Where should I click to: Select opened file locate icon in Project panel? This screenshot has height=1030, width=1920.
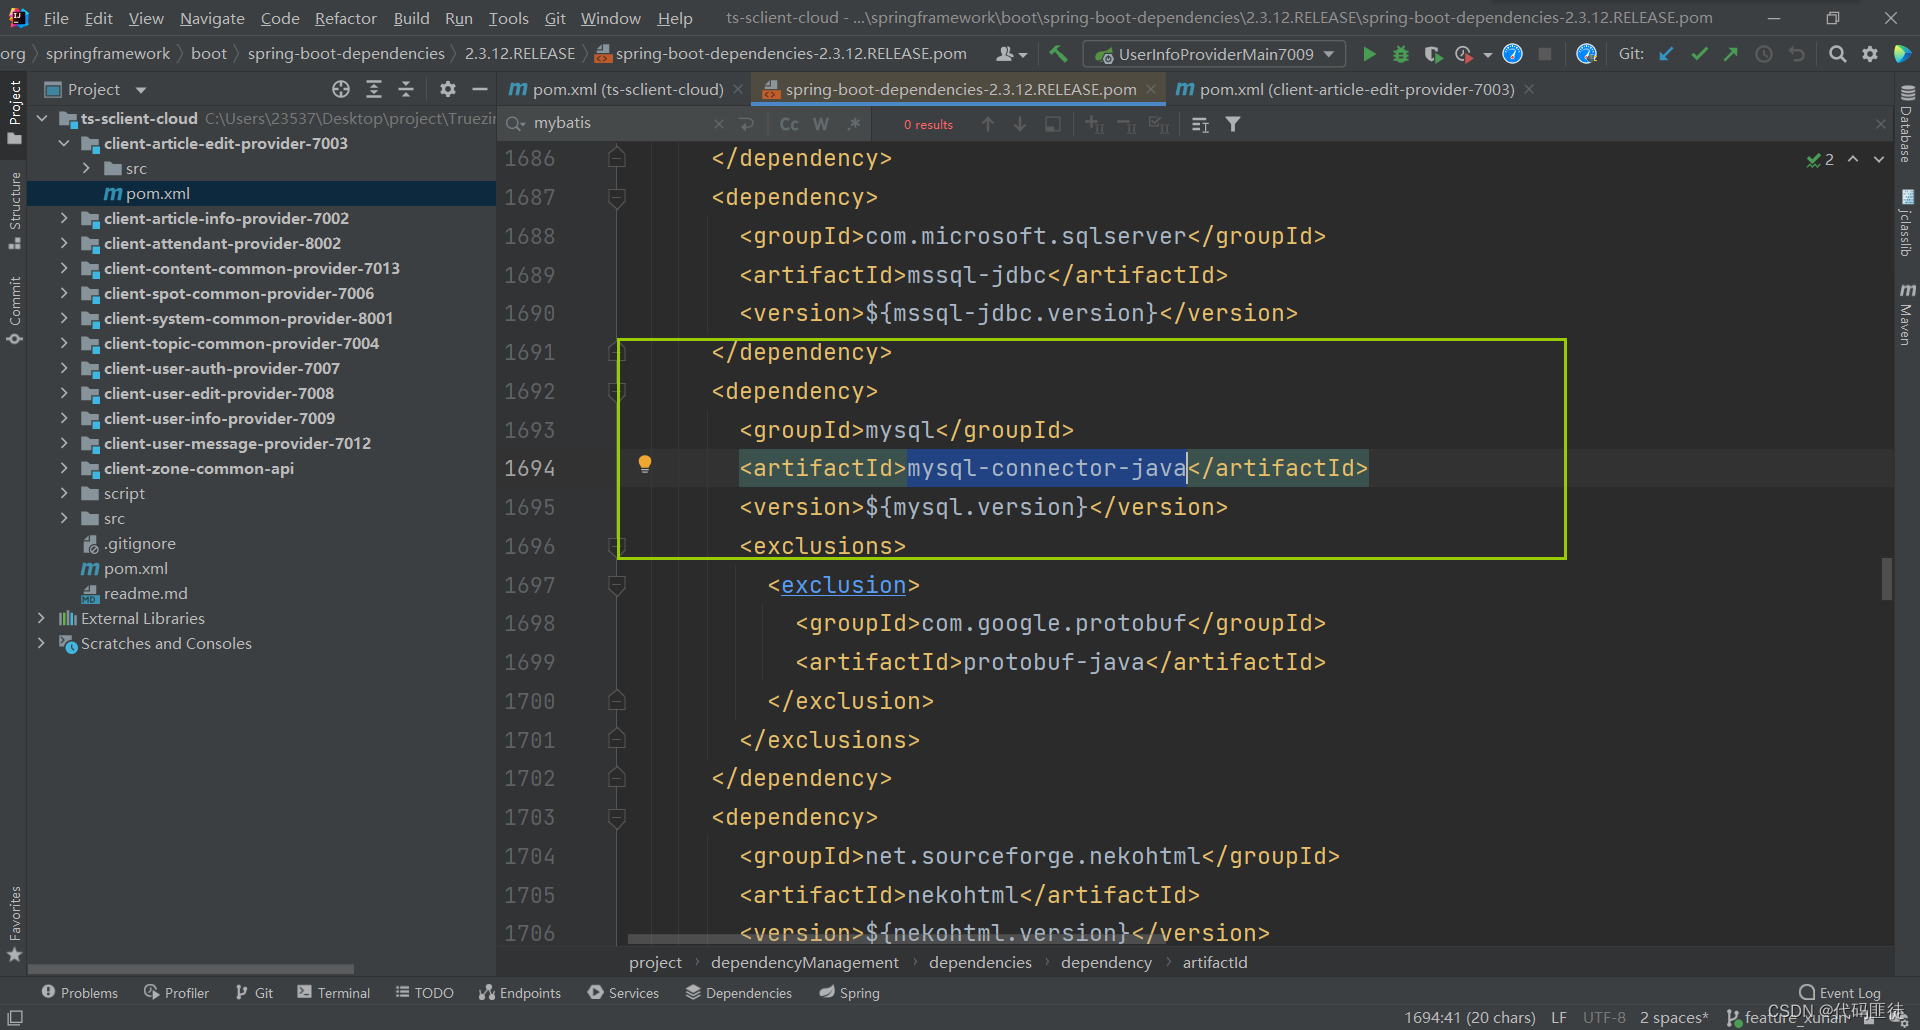341,89
